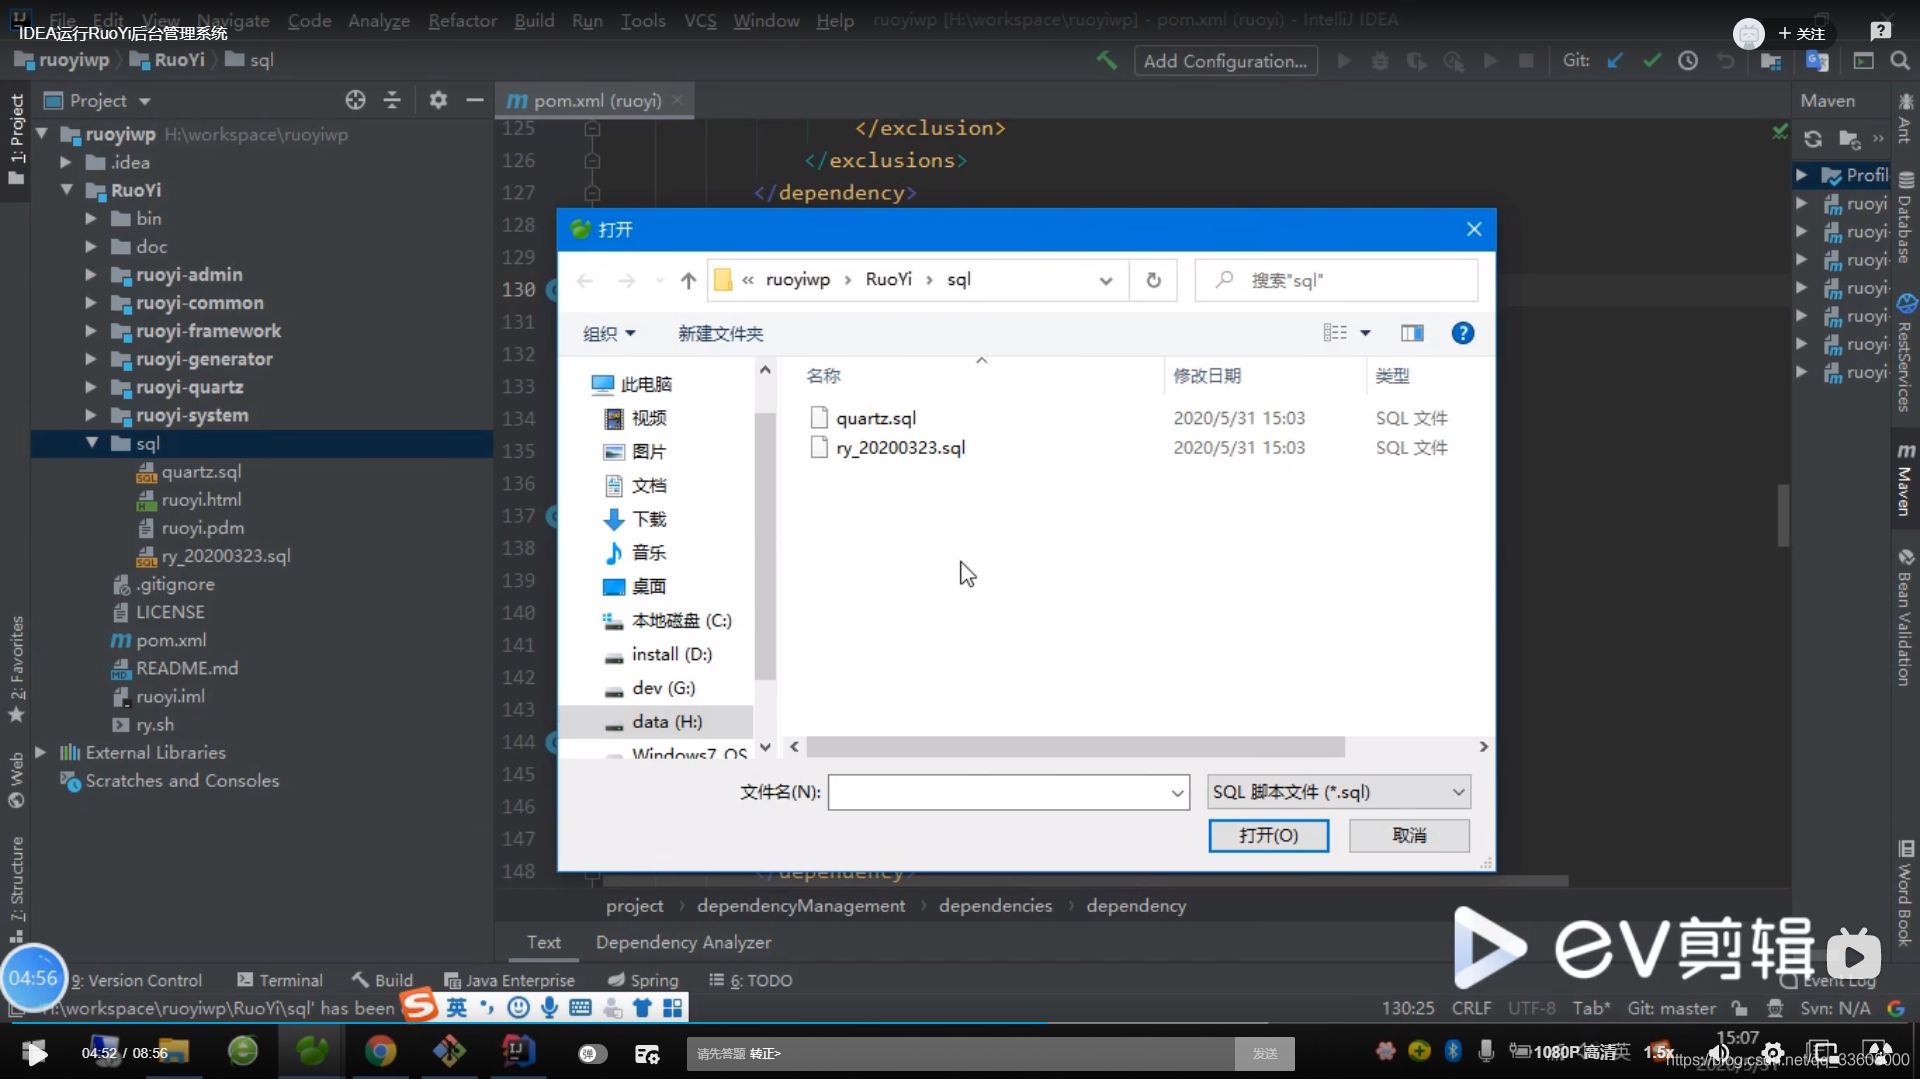The image size is (1920, 1079).
Task: Open the Spring tool window tab
Action: point(643,980)
